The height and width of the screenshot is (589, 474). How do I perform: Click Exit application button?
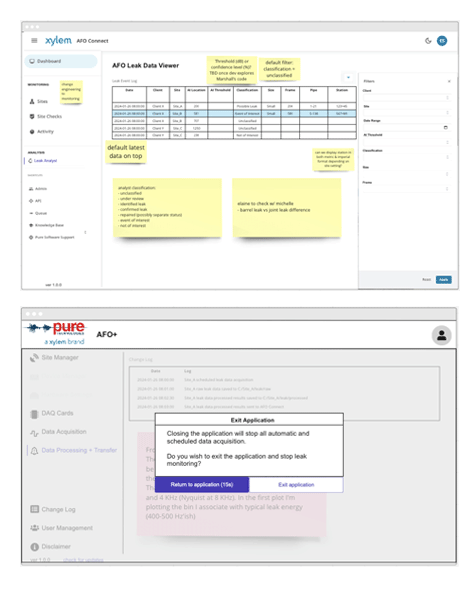click(x=296, y=485)
